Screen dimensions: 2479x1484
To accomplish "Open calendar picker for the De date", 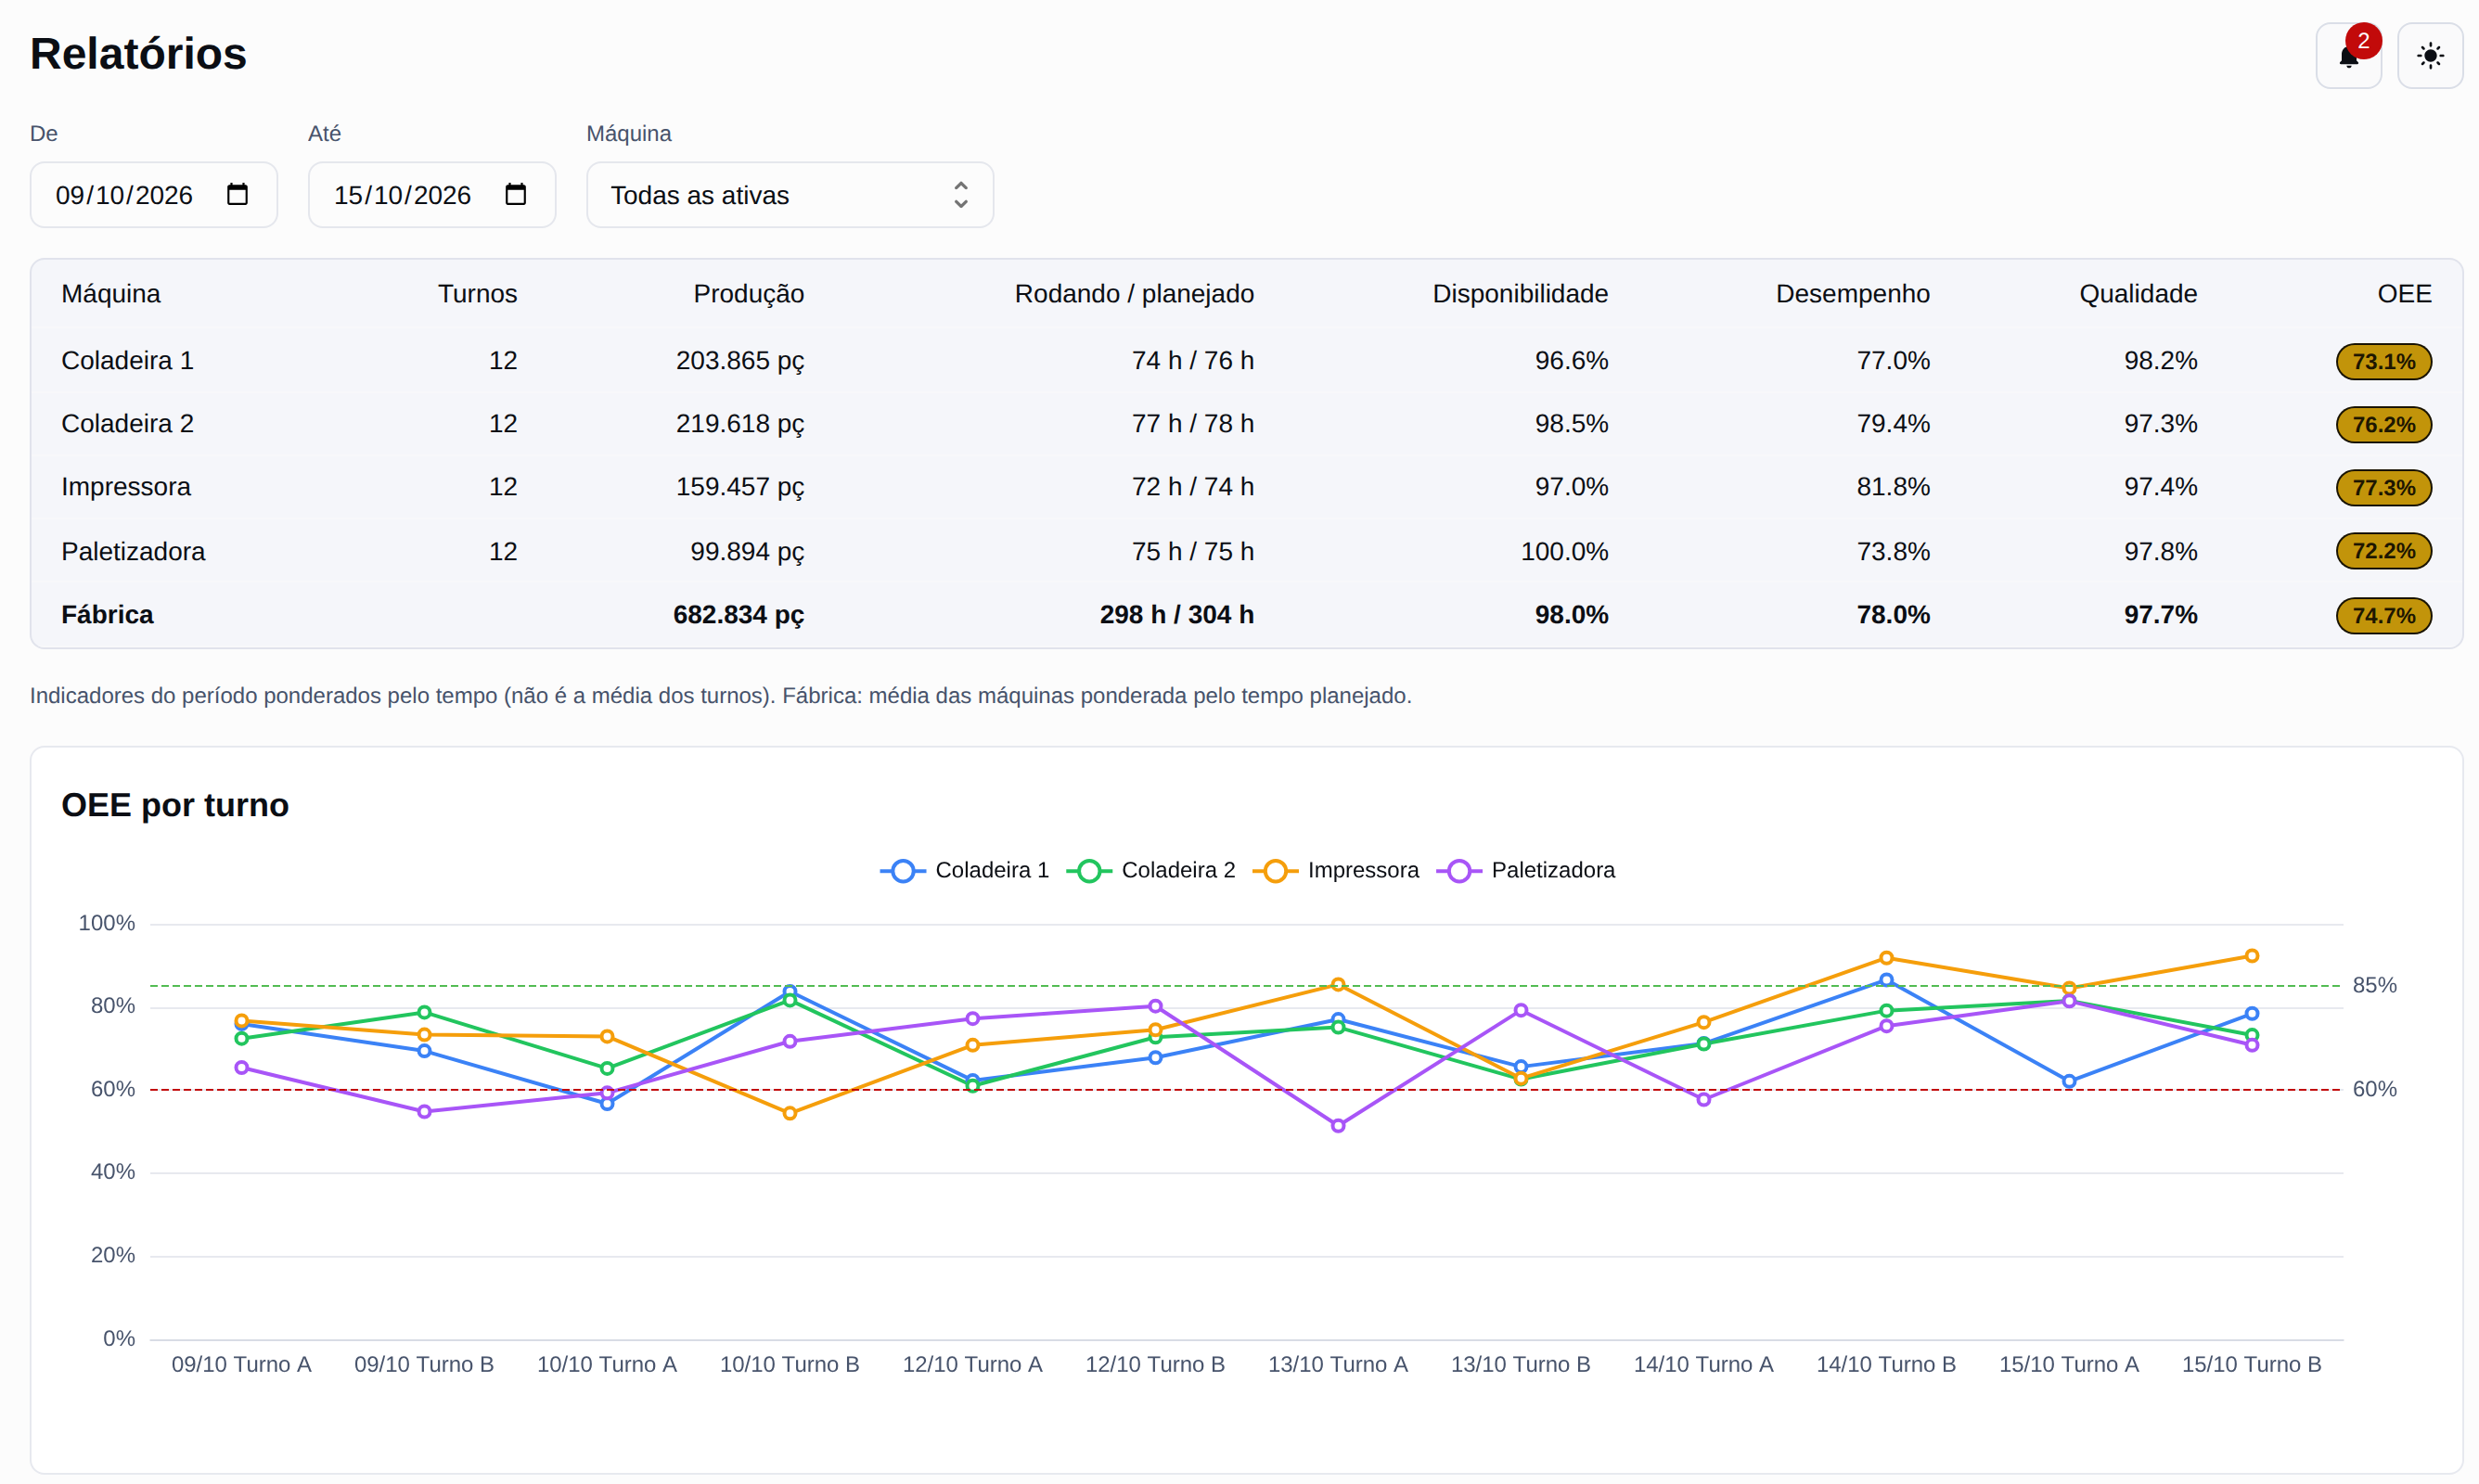I will 237,194.
